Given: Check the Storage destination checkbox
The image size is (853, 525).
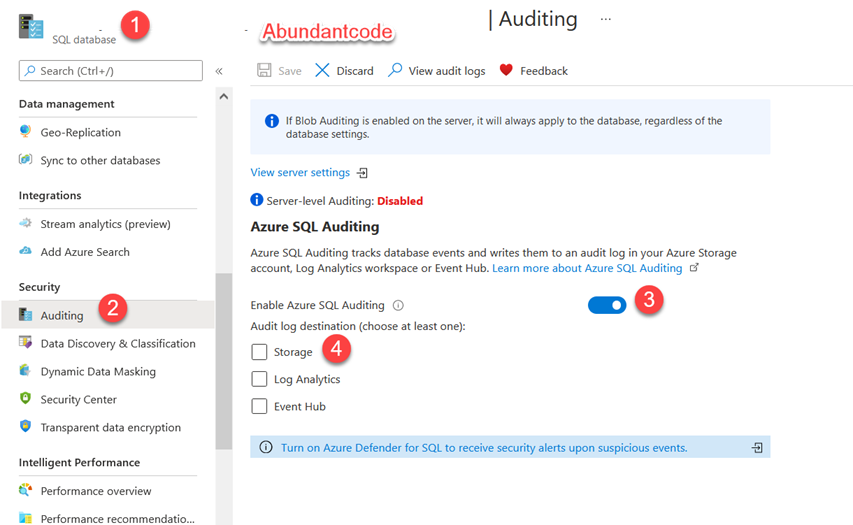Looking at the screenshot, I should 259,352.
